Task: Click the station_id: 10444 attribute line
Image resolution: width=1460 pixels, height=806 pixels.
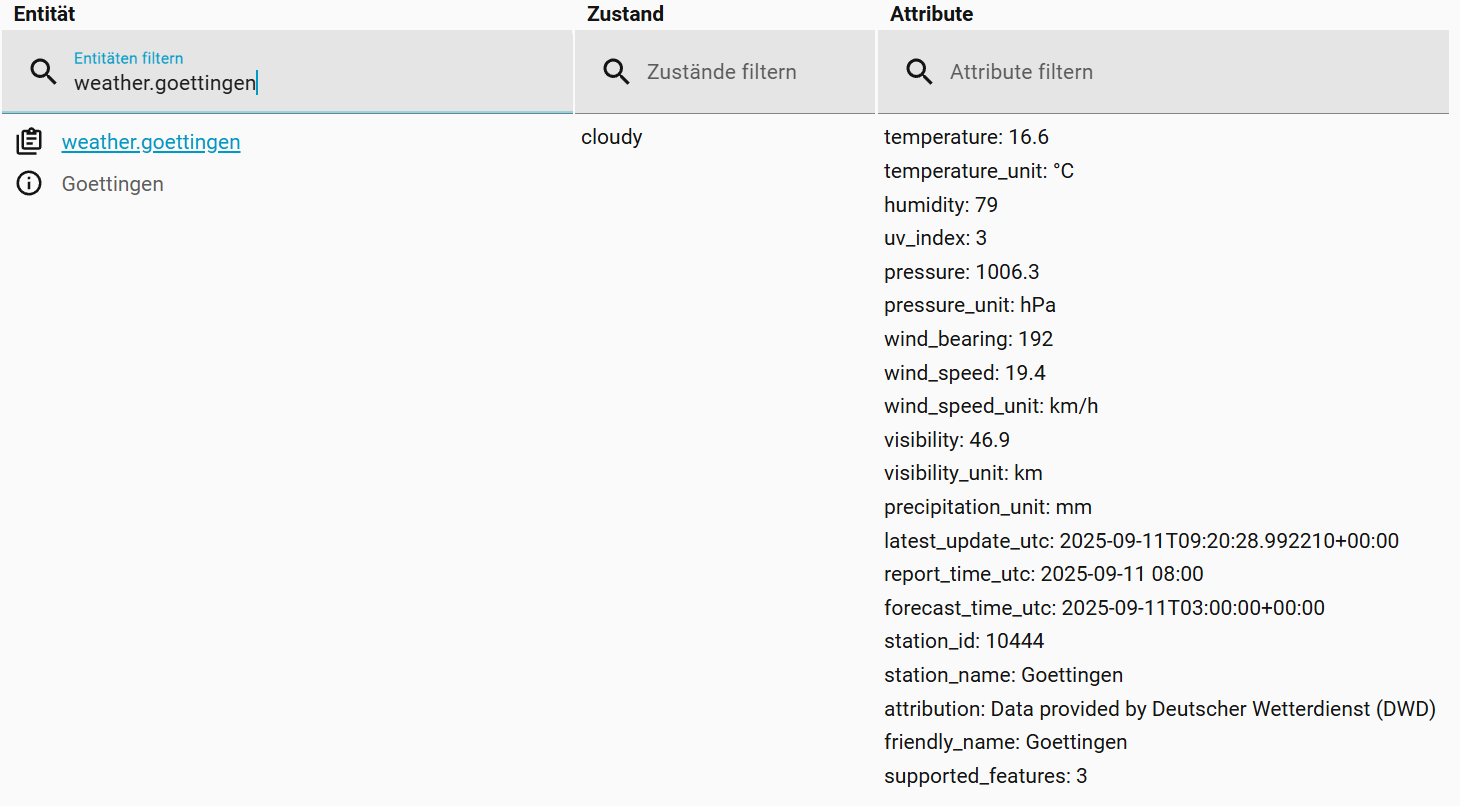Action: (x=964, y=641)
